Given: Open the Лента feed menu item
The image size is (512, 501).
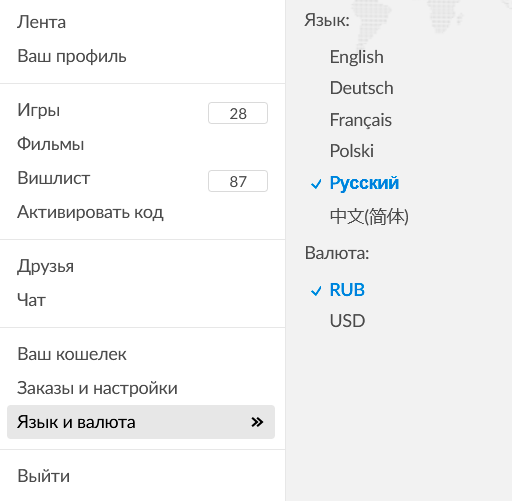Looking at the screenshot, I should click(41, 22).
